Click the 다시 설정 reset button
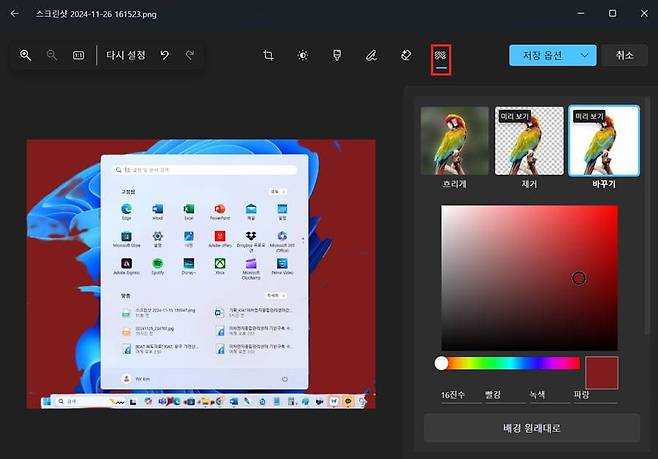 click(x=125, y=56)
